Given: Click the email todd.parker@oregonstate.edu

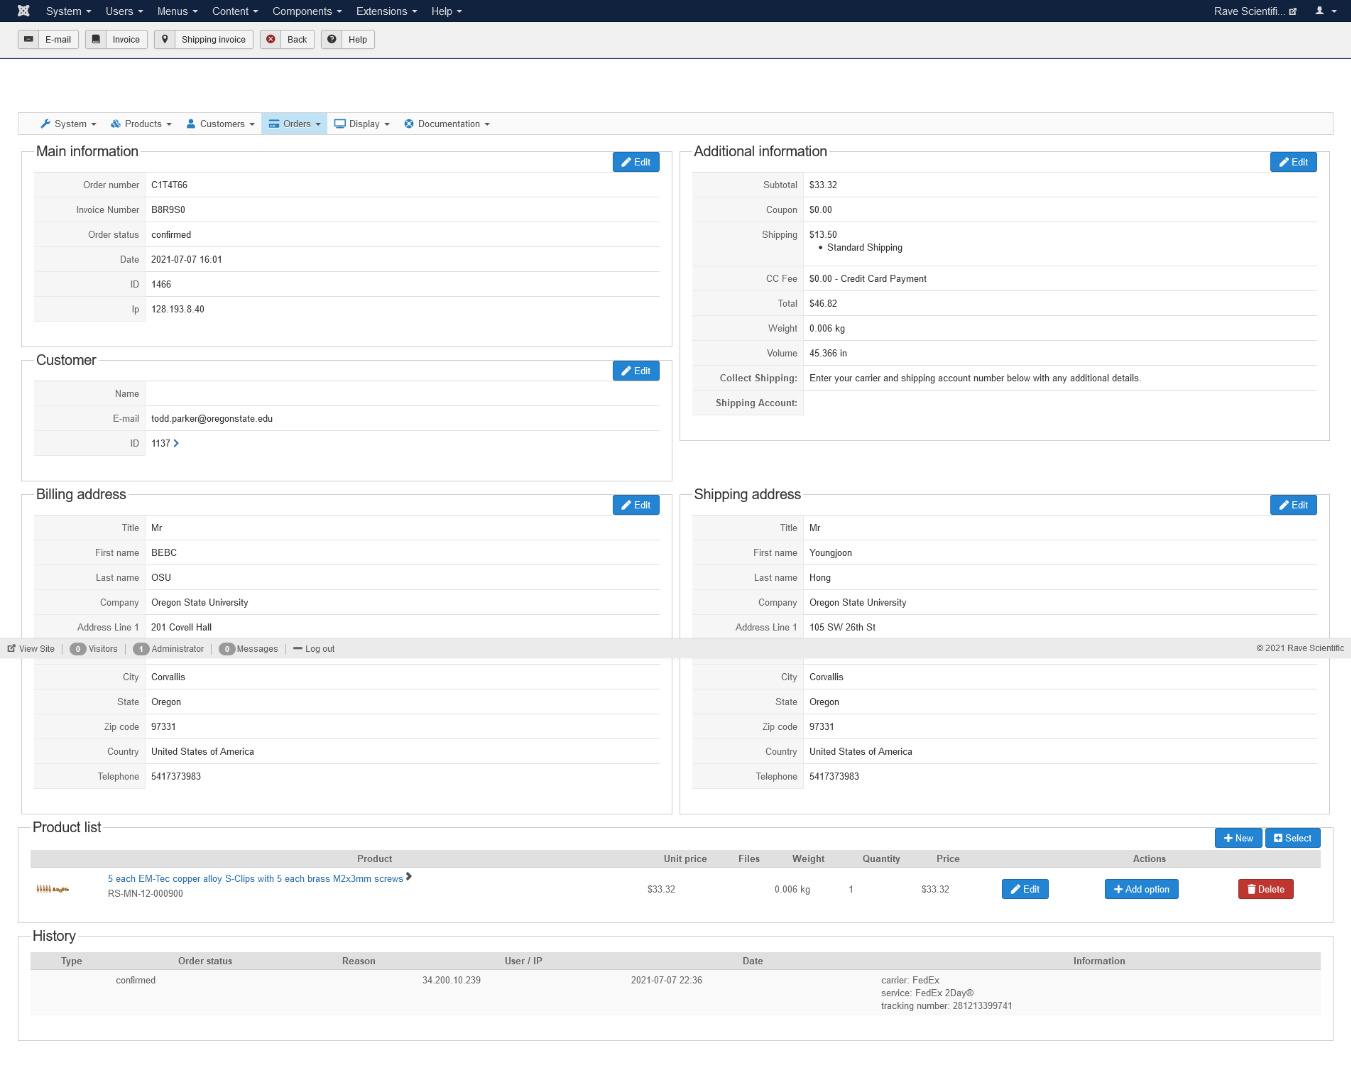Looking at the screenshot, I should (212, 419).
